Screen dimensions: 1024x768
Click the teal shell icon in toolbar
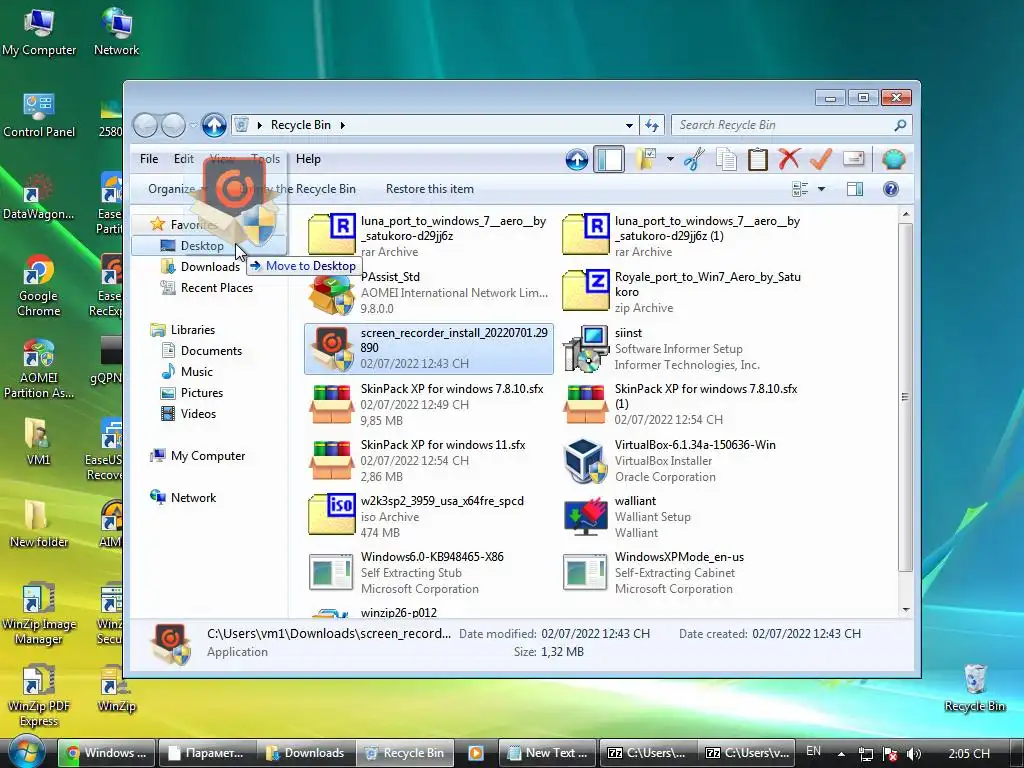893,159
